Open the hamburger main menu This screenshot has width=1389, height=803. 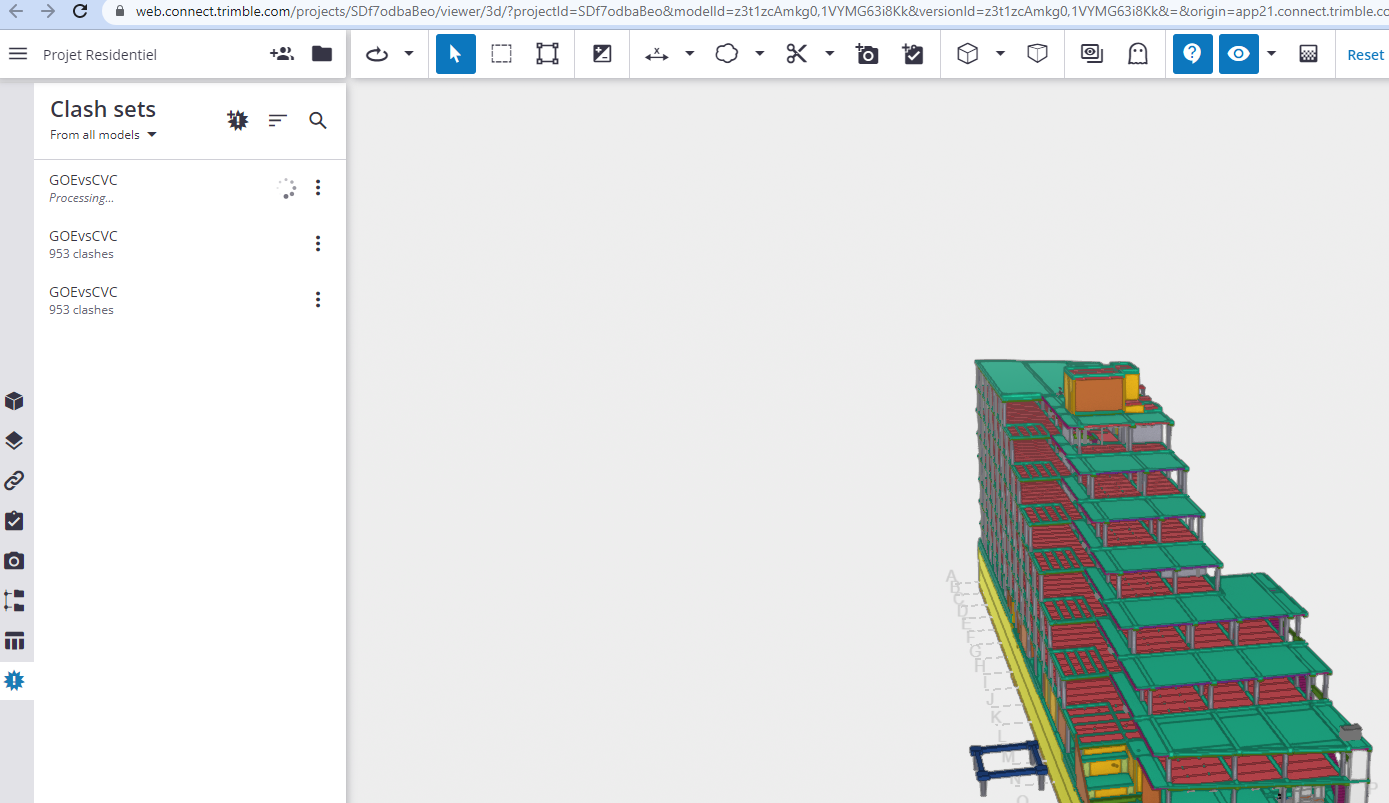[18, 54]
